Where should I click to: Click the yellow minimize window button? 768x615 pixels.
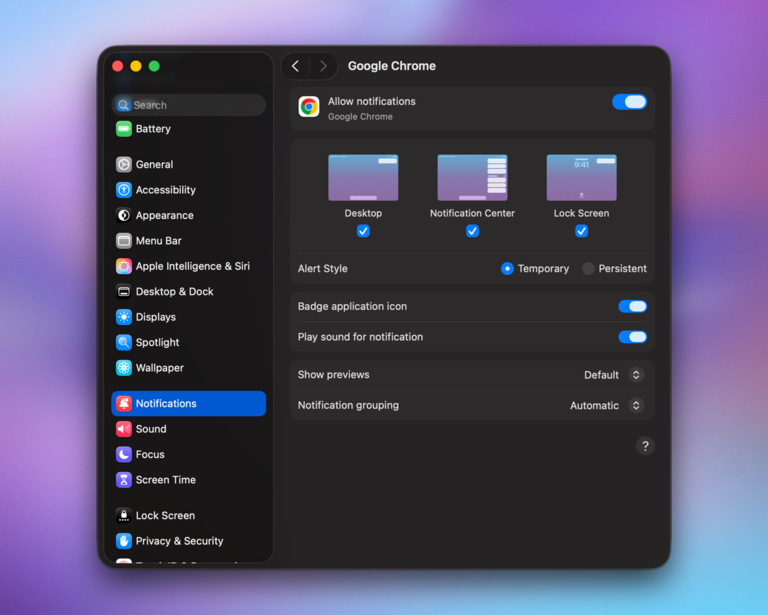136,66
